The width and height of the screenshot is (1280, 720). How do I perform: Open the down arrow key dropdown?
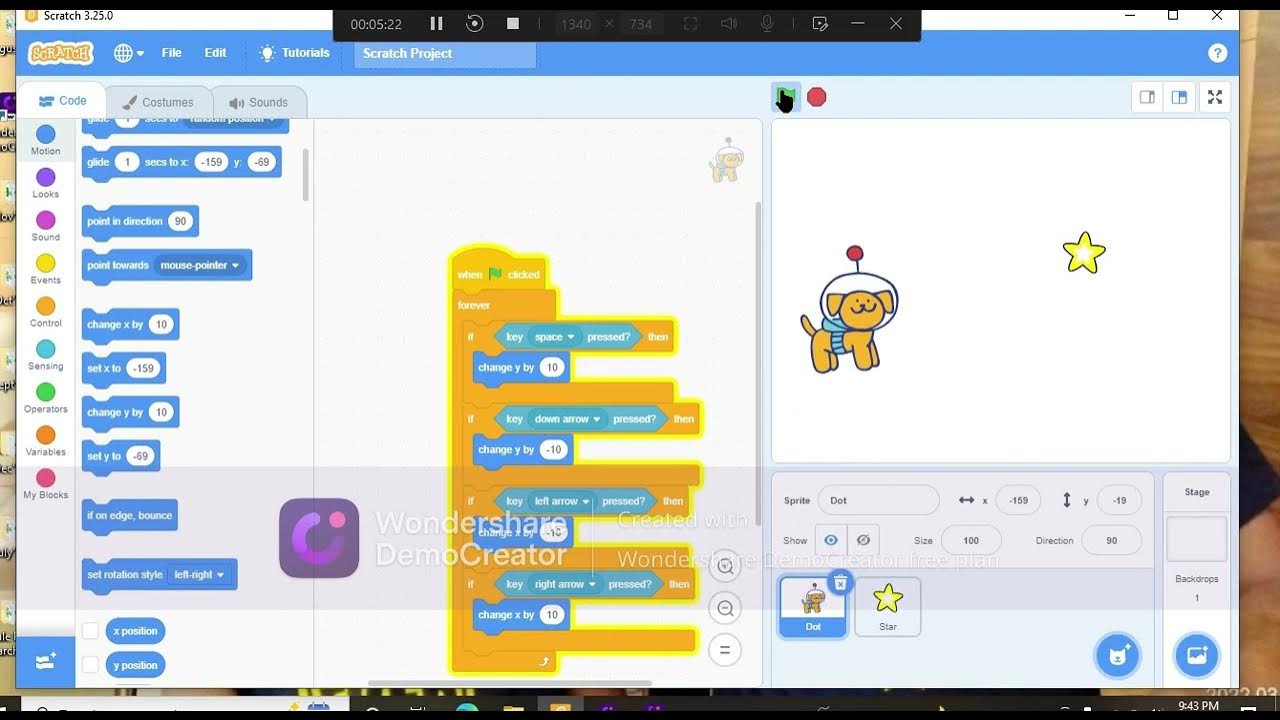click(x=567, y=419)
